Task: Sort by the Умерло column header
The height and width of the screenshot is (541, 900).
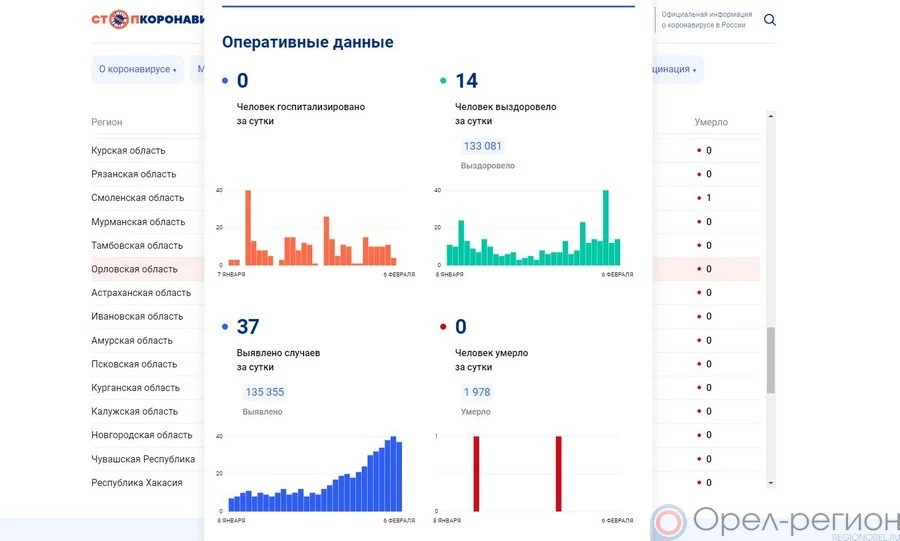Action: 711,122
